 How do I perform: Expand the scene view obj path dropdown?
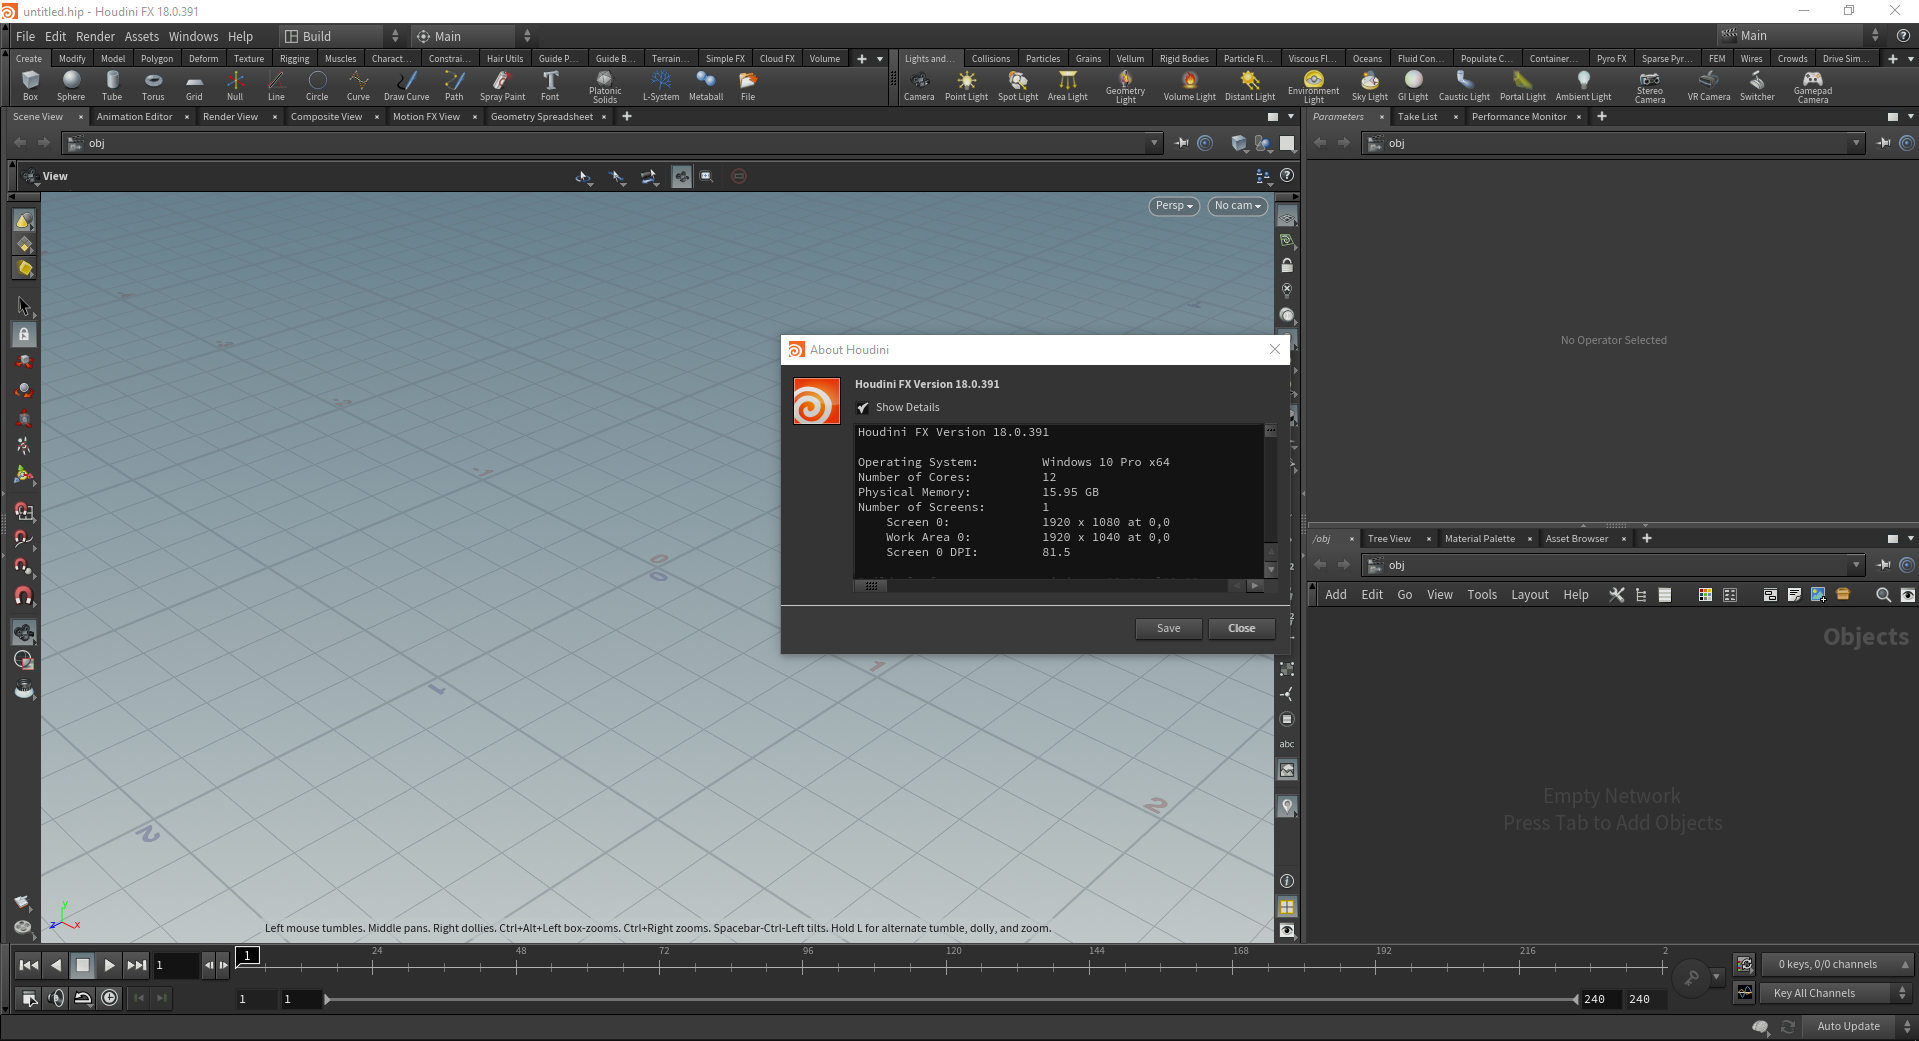click(x=1154, y=143)
